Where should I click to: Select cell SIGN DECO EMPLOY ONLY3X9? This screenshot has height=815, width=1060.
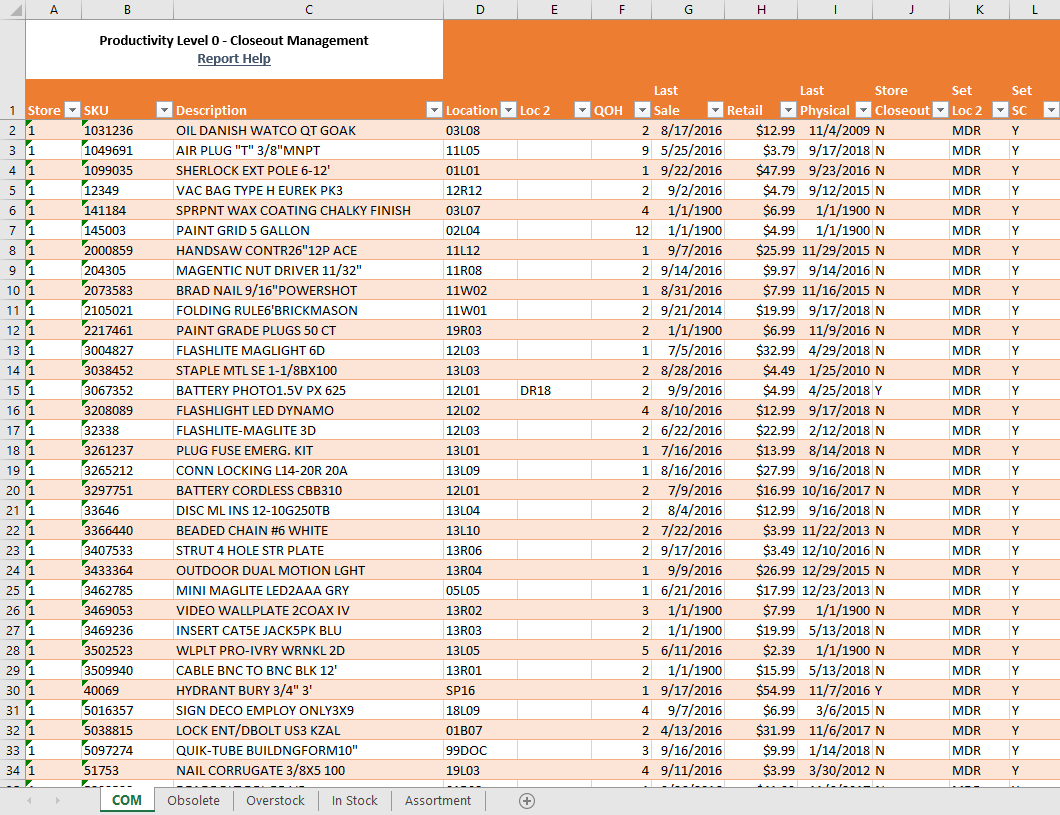[x=308, y=710]
